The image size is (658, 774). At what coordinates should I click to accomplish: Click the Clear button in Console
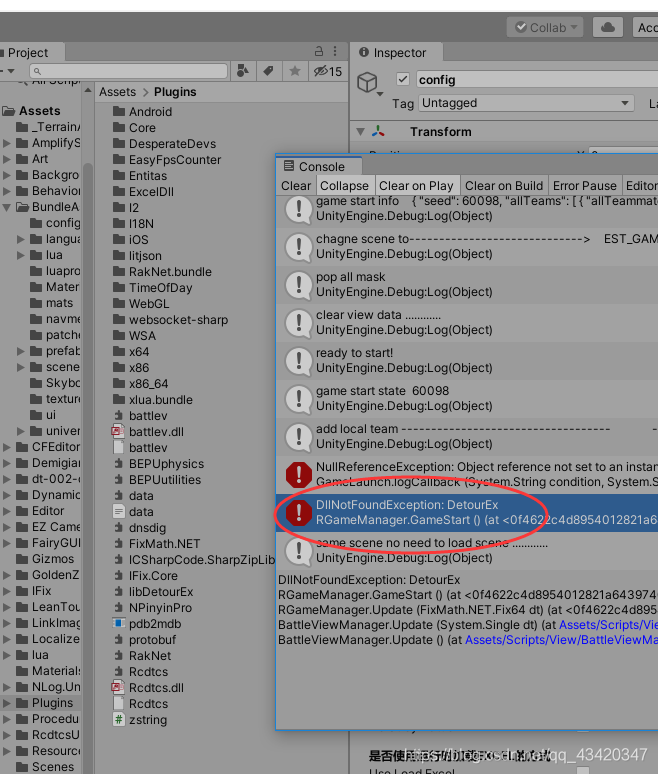tap(296, 186)
